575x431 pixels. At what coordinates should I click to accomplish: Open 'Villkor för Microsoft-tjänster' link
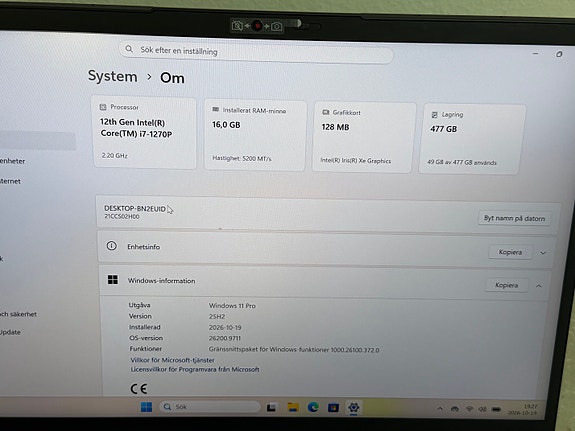(x=172, y=360)
